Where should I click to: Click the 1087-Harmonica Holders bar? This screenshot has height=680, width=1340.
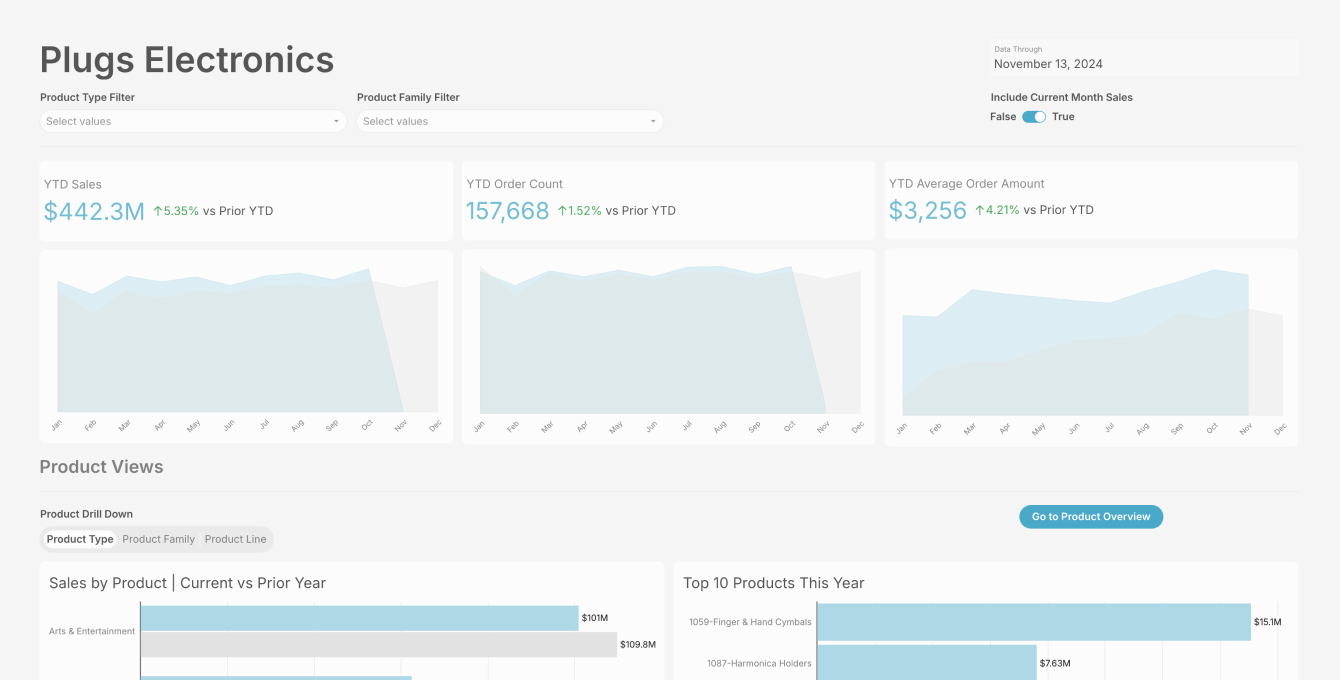pos(927,662)
